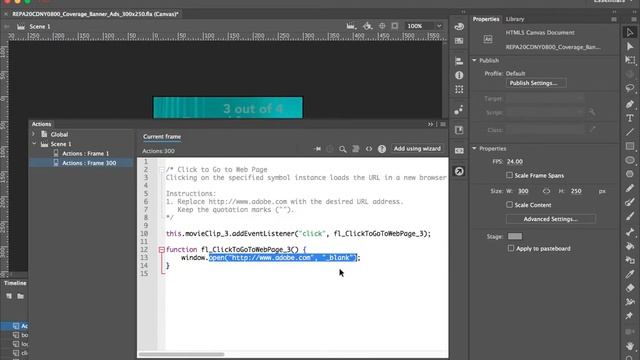
Task: Select the Line tool
Action: pyautogui.click(x=630, y=132)
